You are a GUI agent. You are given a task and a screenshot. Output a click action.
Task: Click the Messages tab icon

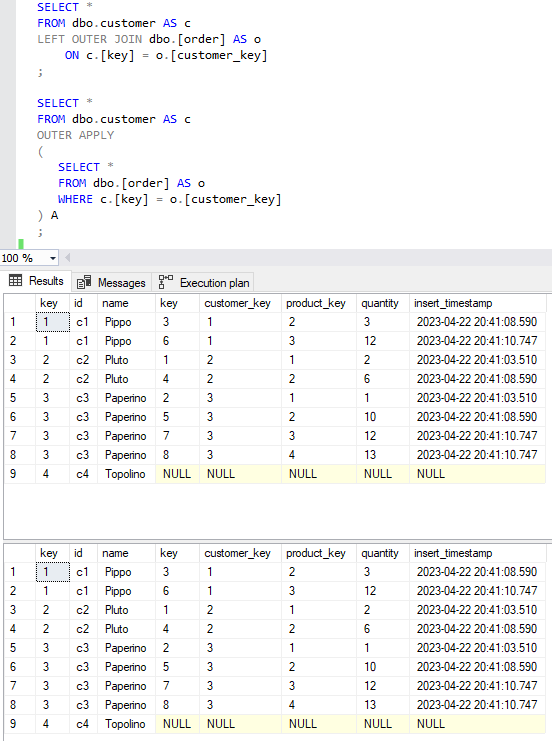(x=84, y=282)
